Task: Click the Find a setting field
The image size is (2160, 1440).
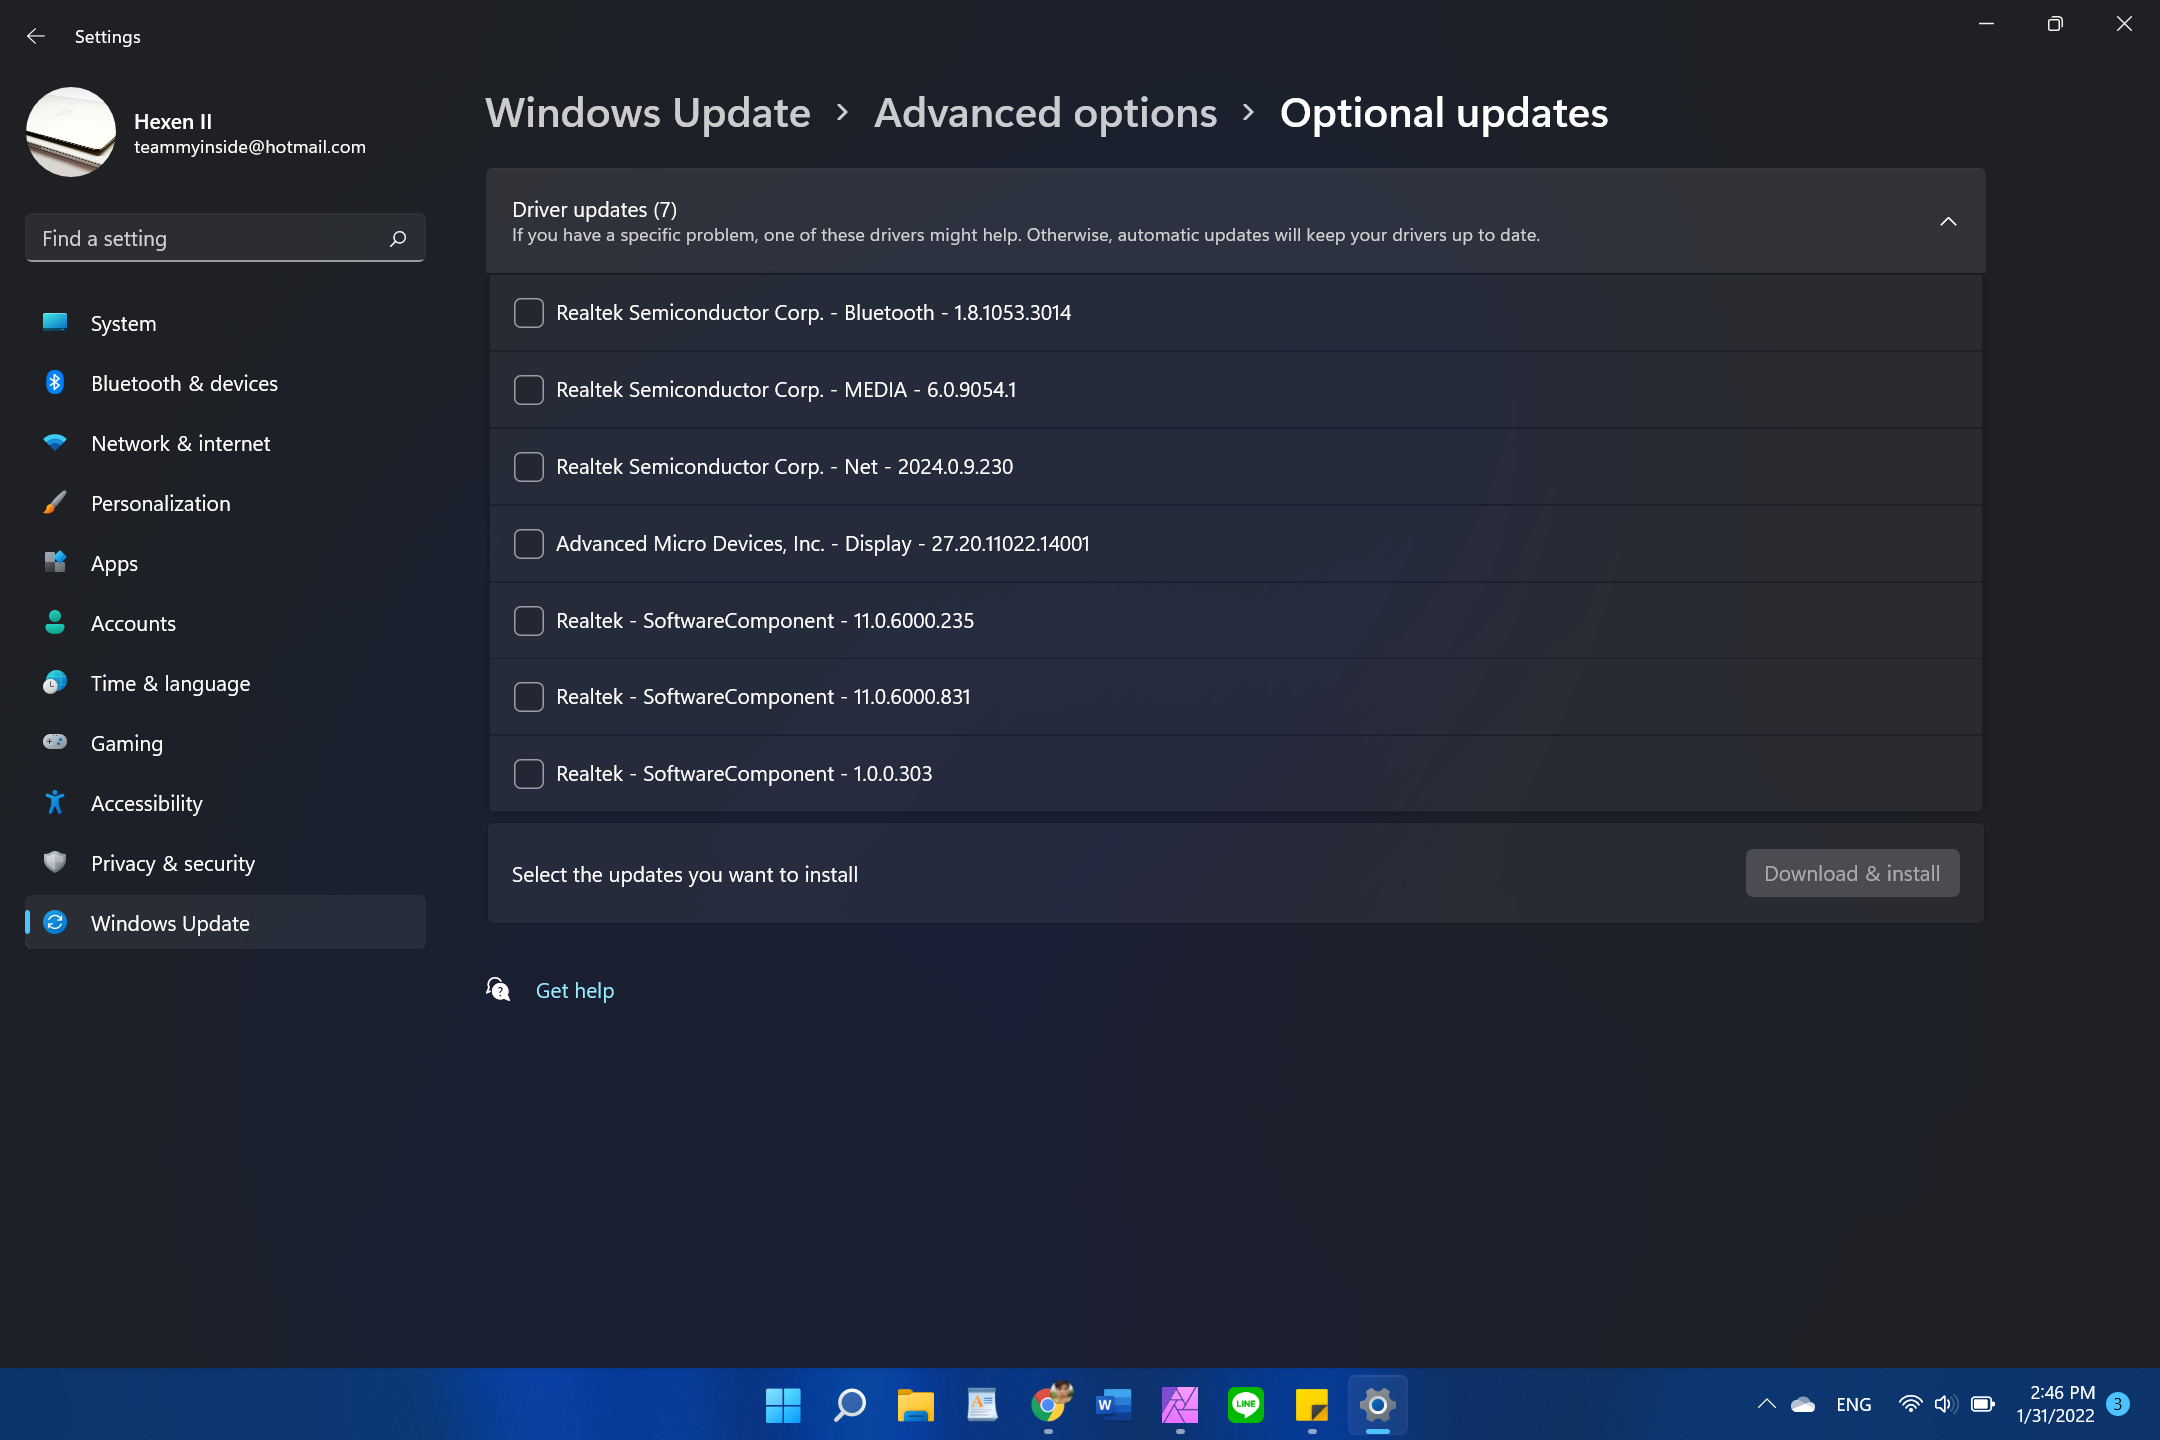Action: pyautogui.click(x=210, y=238)
